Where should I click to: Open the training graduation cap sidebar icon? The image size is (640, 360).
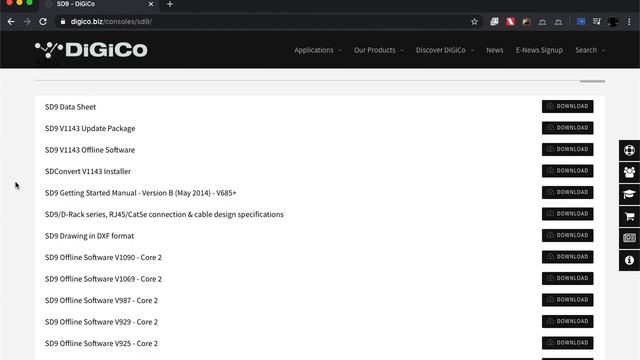(x=629, y=194)
